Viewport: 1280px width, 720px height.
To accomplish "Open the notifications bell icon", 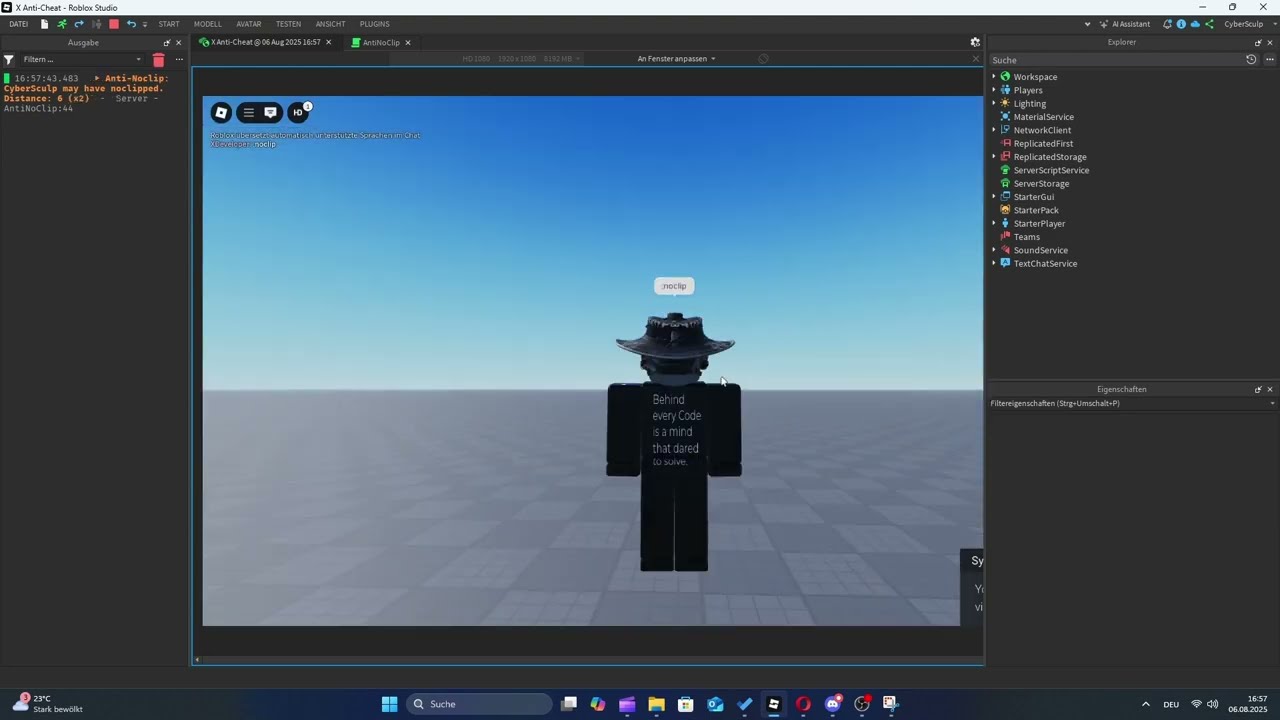I will click(x=1167, y=24).
